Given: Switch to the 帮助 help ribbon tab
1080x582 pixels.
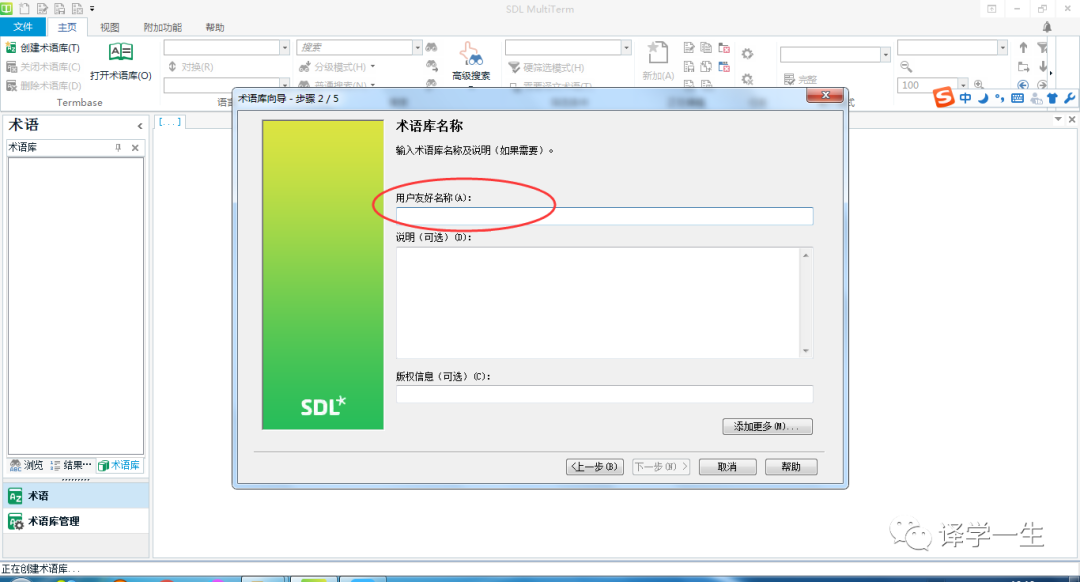Looking at the screenshot, I should [x=215, y=28].
